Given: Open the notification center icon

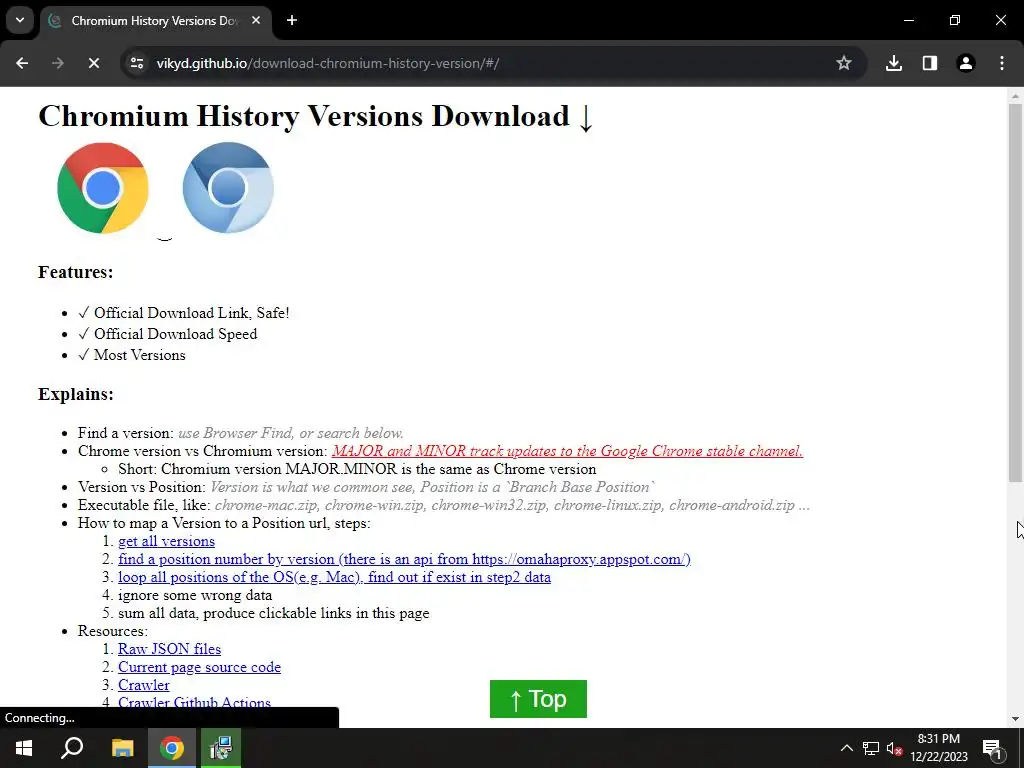Looking at the screenshot, I should click(x=992, y=749).
